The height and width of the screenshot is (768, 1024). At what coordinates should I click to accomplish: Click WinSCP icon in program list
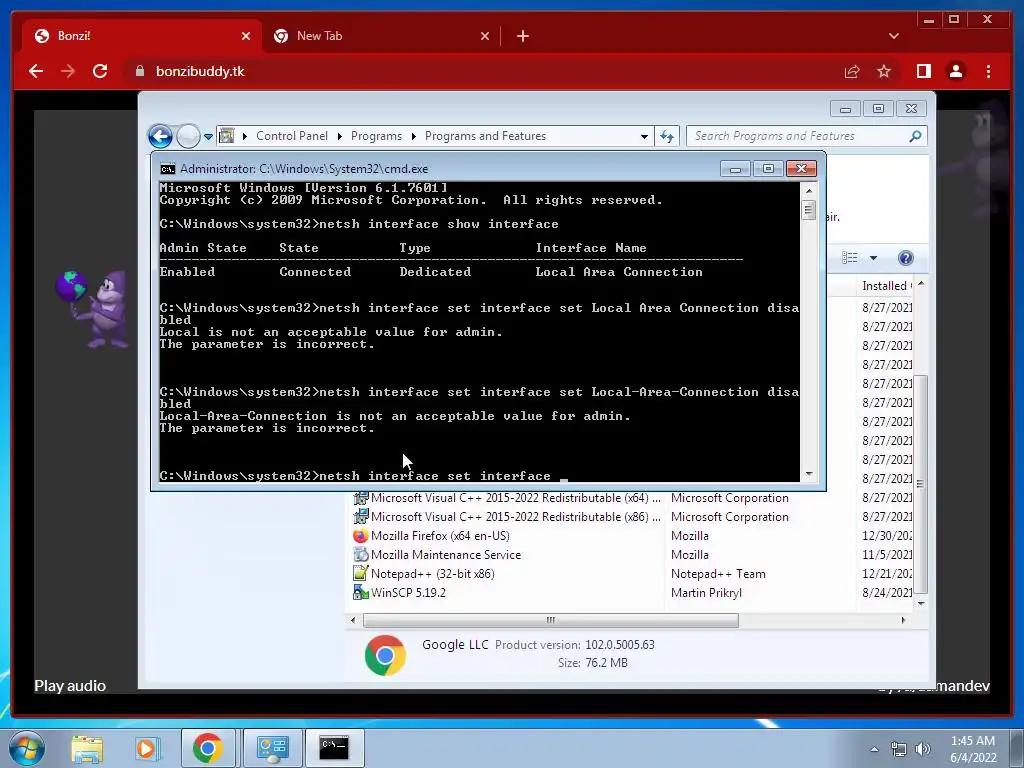click(360, 592)
